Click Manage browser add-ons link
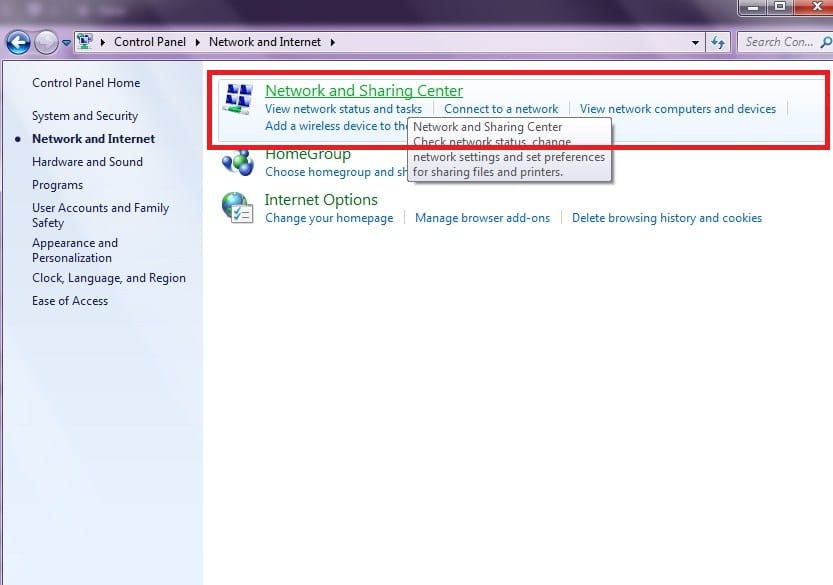833x585 pixels. (482, 218)
